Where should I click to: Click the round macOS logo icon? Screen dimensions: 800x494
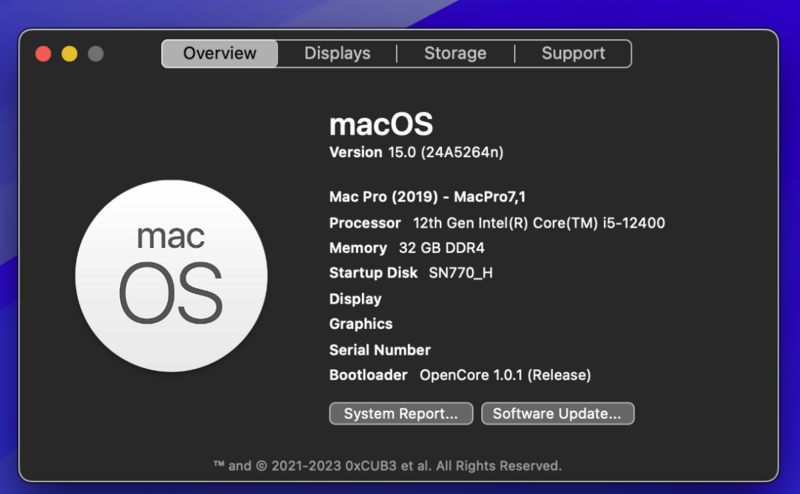(x=171, y=276)
